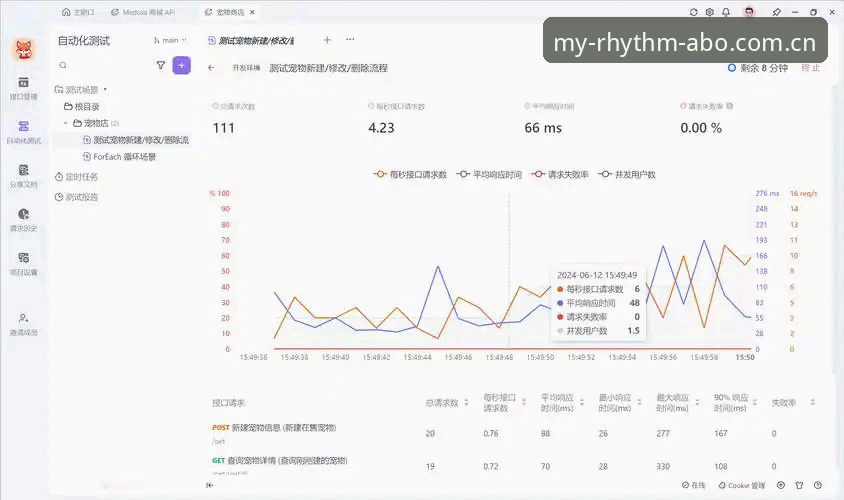
Task: Open 测试报告 in the sidebar
Action: click(76, 197)
